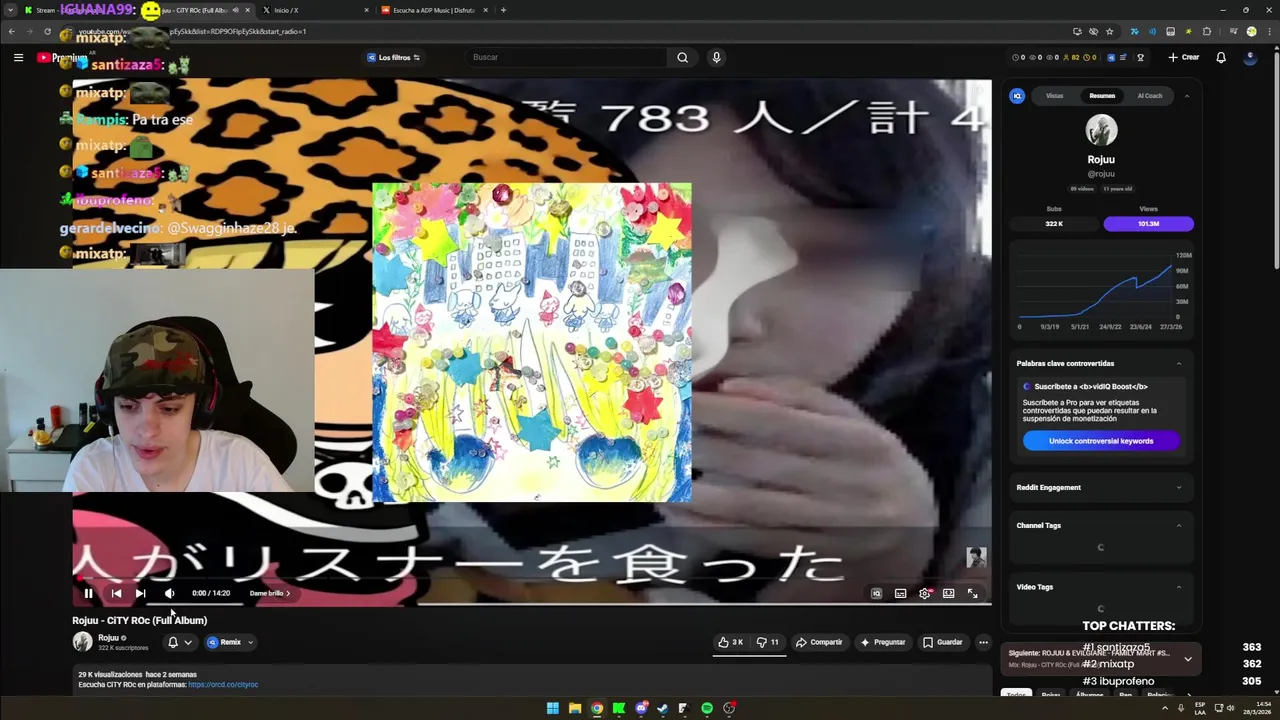
Task: Open the YouTube hamburger guide menu
Action: pos(18,57)
